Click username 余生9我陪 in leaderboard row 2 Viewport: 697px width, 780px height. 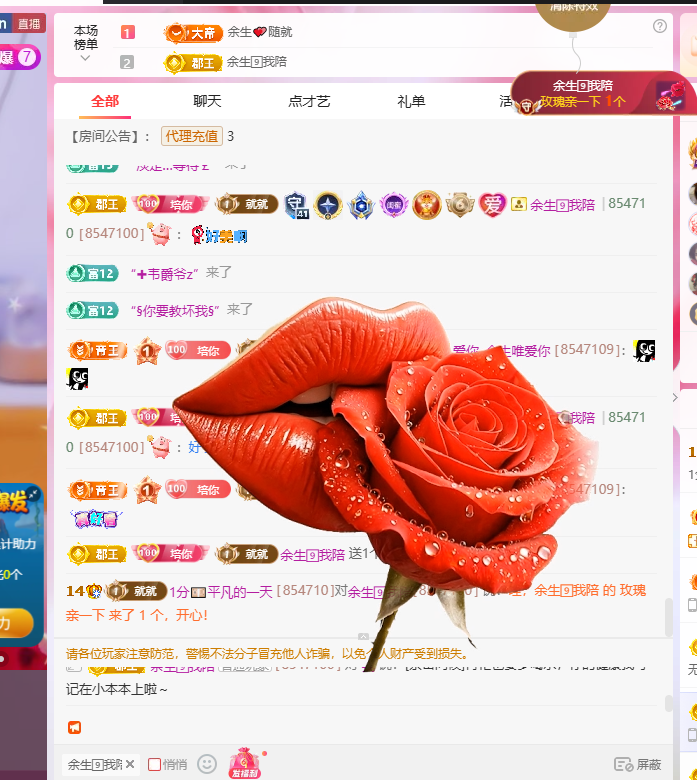pyautogui.click(x=257, y=62)
